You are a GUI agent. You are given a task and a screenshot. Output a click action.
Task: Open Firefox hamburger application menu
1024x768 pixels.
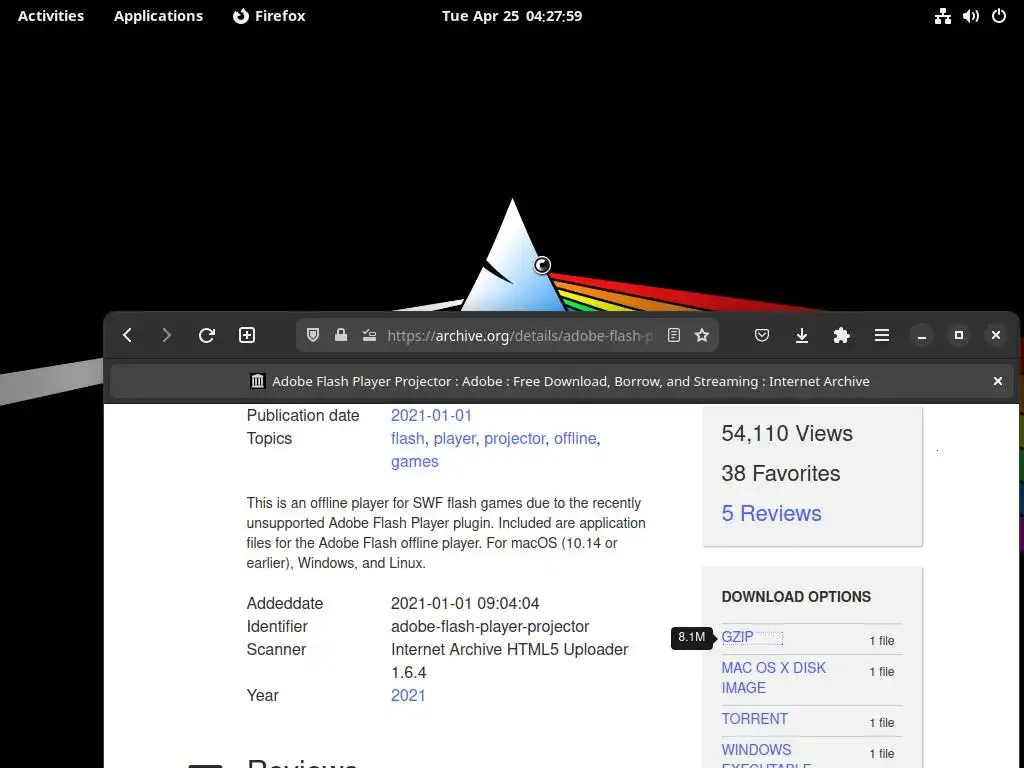(882, 336)
